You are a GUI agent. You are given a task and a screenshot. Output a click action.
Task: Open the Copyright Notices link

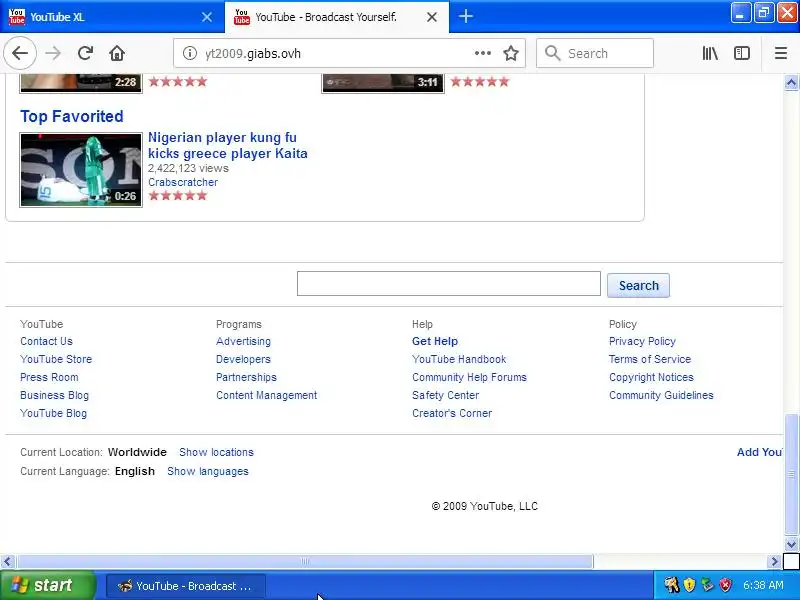click(x=651, y=378)
